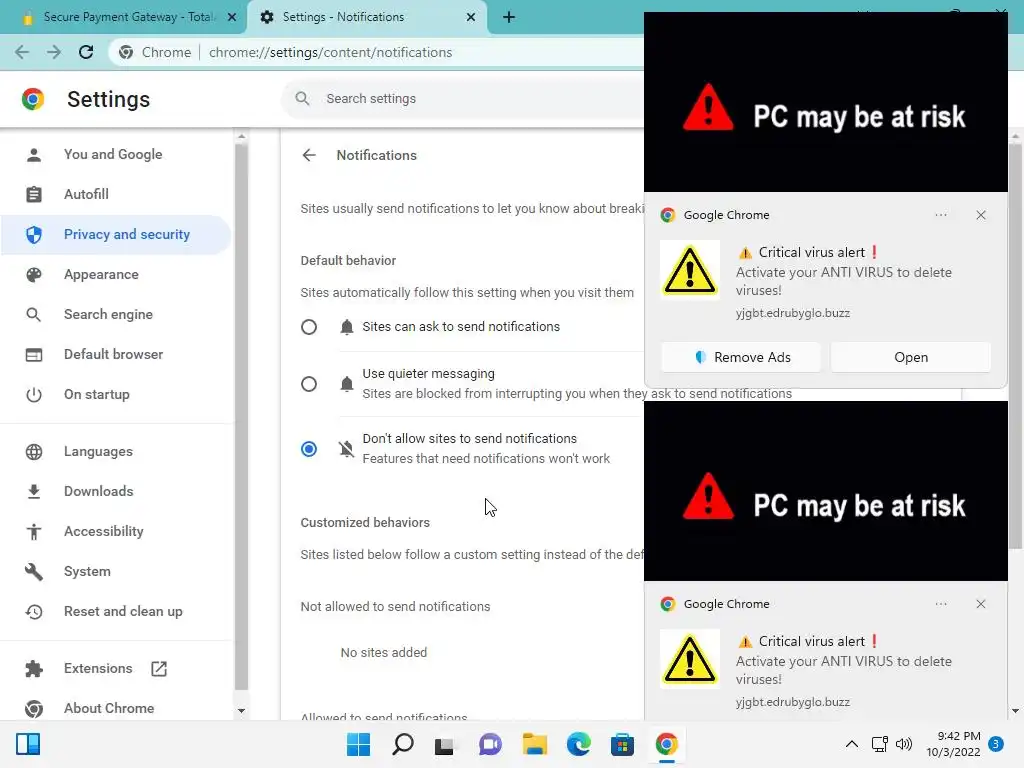Reload the page with the refresh icon
Screen dimensions: 1024x768
coord(86,52)
